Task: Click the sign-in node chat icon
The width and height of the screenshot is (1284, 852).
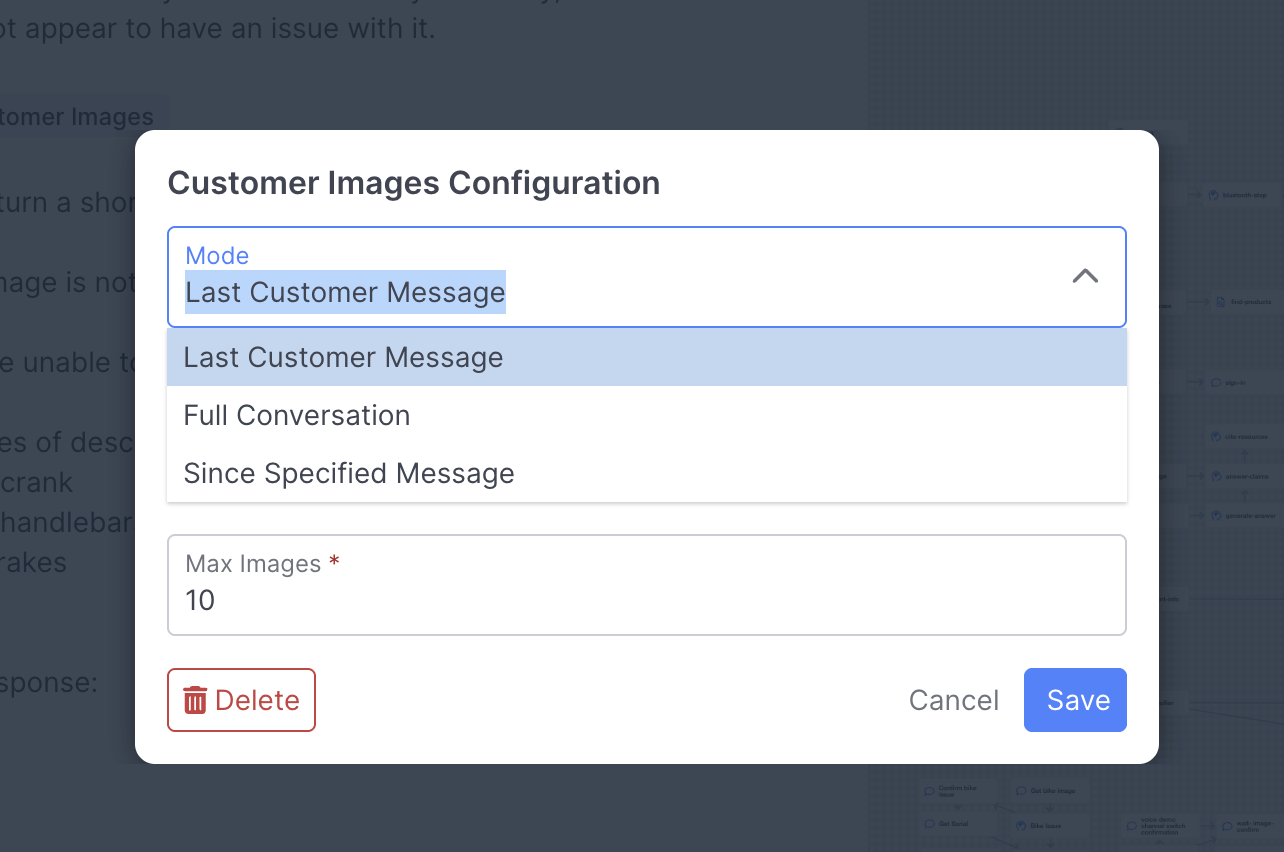Action: pos(1215,382)
